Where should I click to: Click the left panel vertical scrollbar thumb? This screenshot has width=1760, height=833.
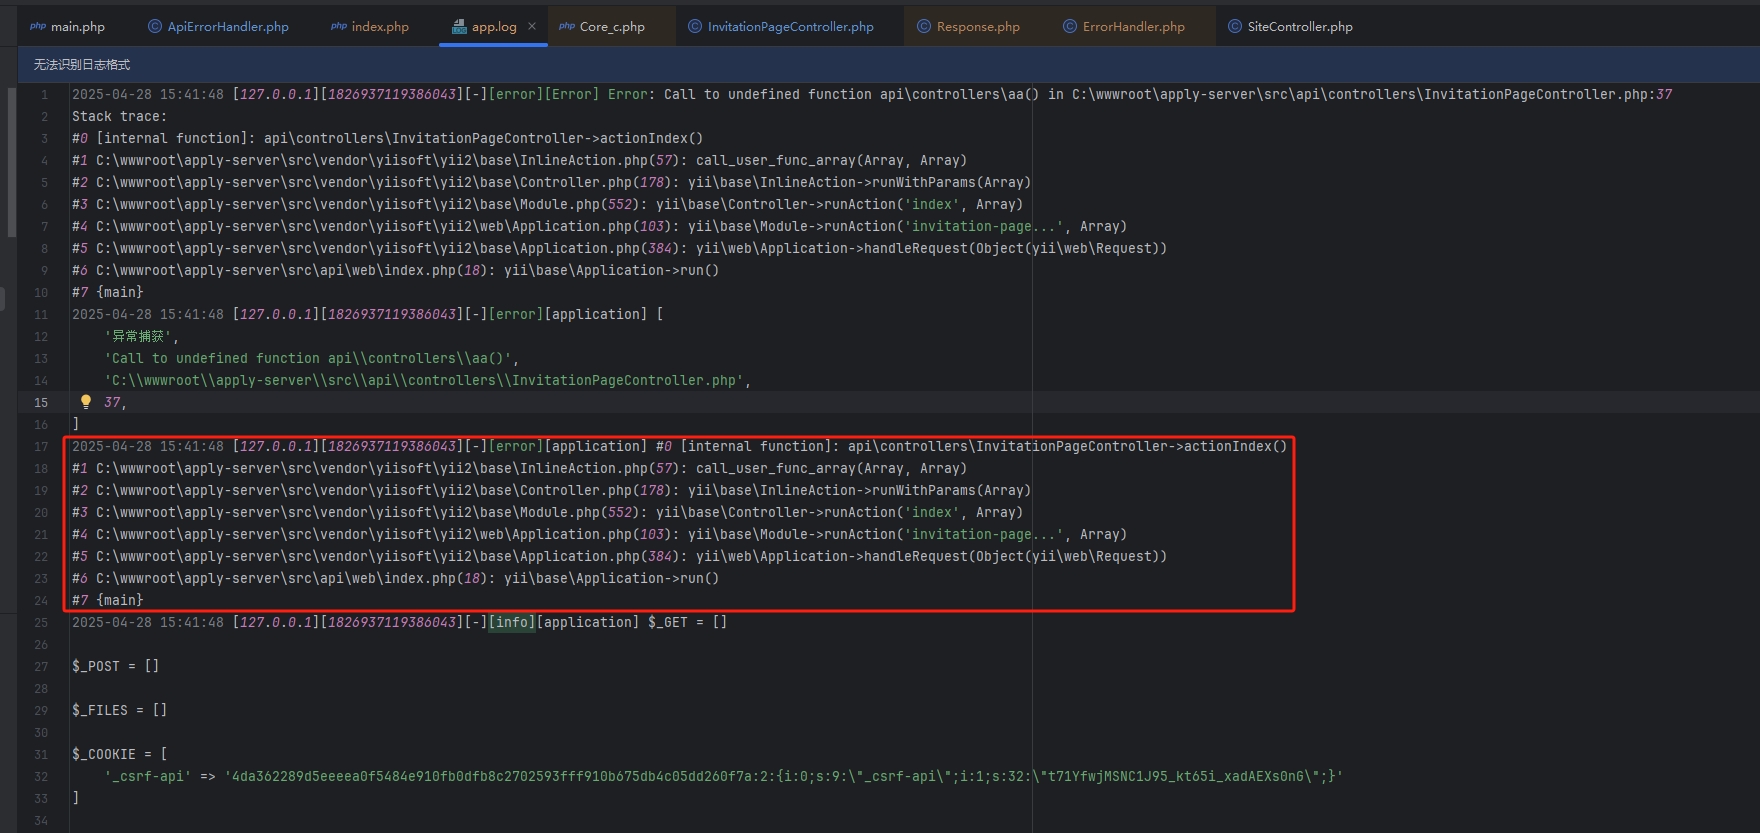(11, 162)
